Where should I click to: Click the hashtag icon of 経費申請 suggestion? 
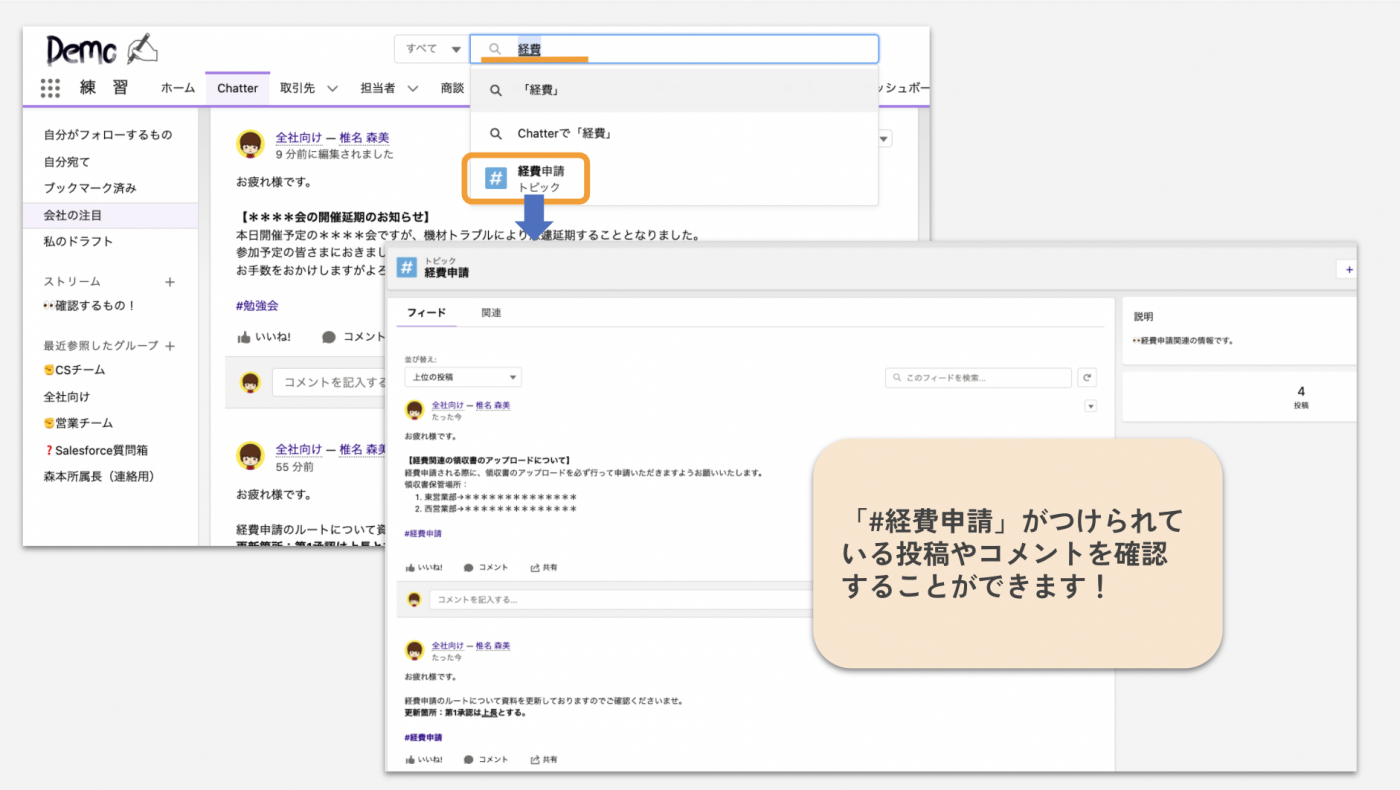pyautogui.click(x=496, y=178)
